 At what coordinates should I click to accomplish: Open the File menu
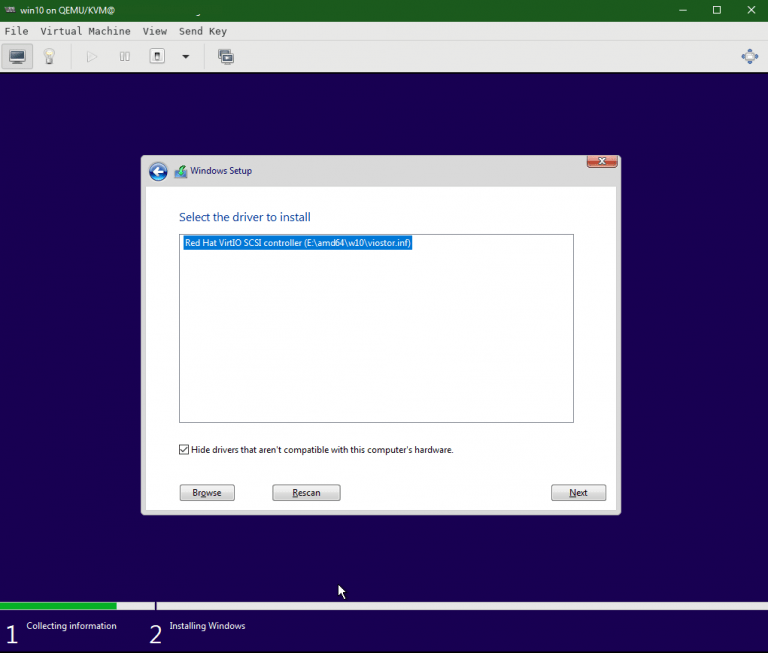(16, 31)
